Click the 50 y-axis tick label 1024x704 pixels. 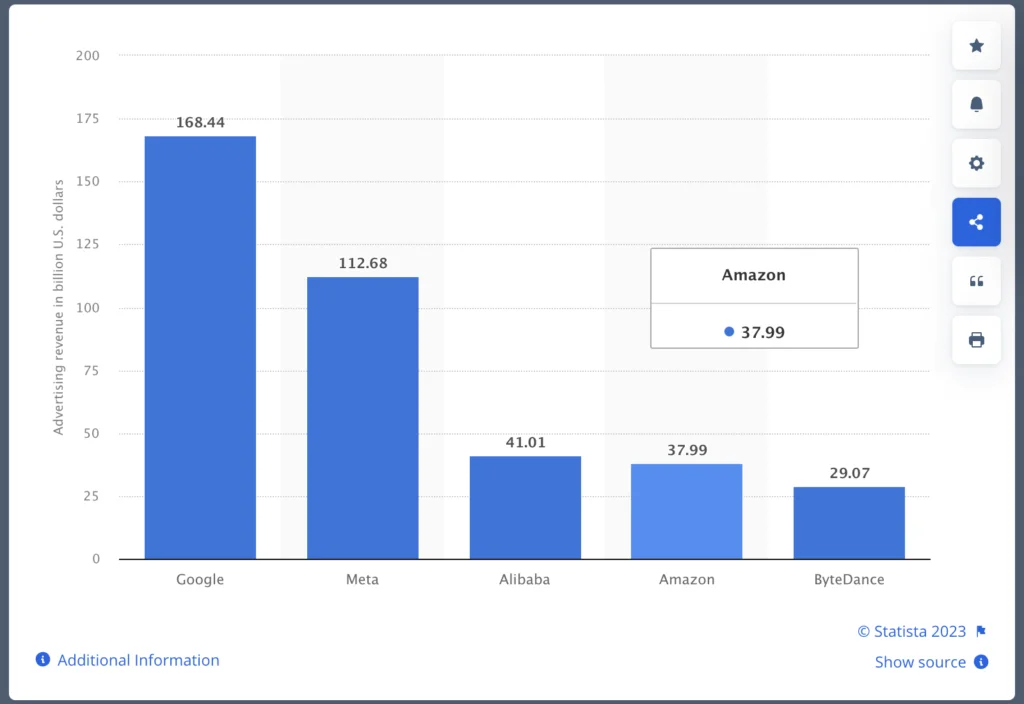click(x=91, y=433)
